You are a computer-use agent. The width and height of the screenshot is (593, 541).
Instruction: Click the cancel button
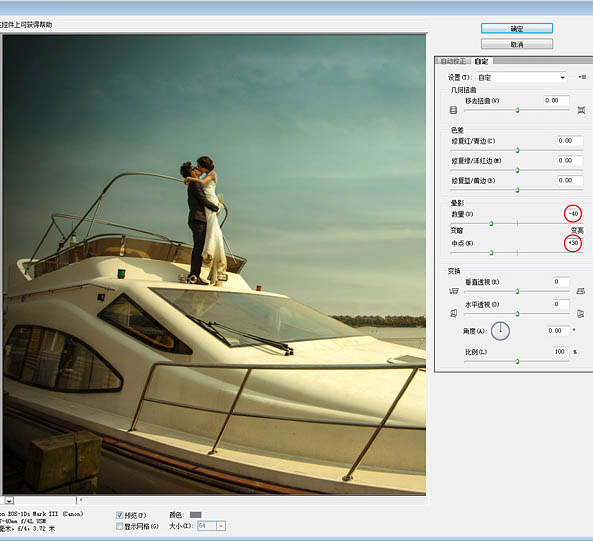click(517, 44)
